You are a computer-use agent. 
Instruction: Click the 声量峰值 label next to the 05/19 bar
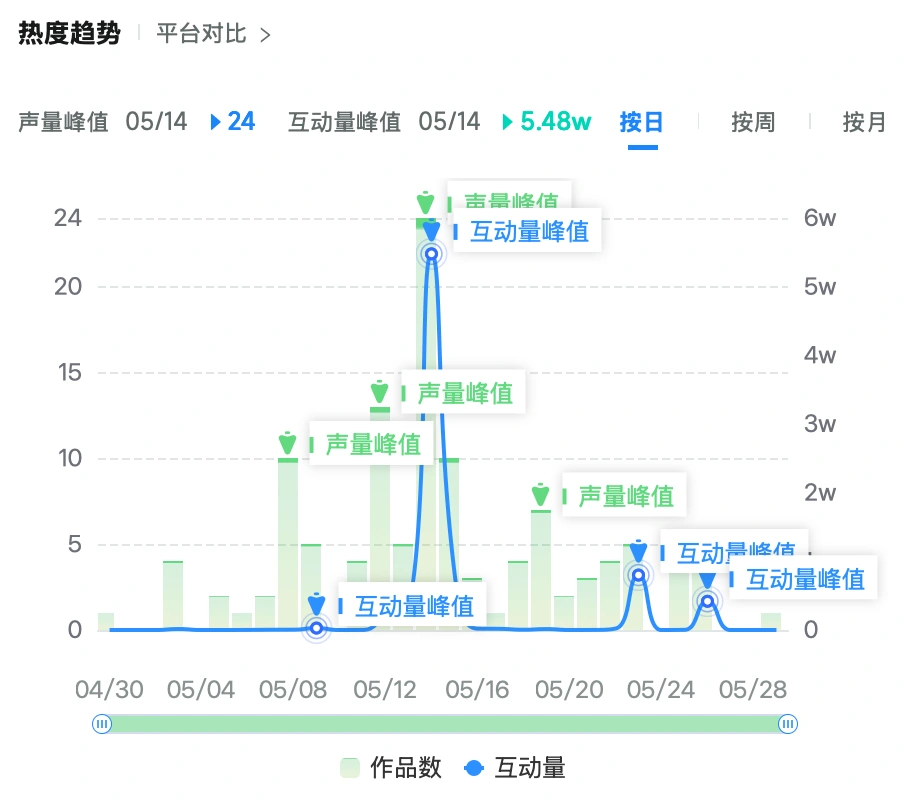click(x=626, y=496)
